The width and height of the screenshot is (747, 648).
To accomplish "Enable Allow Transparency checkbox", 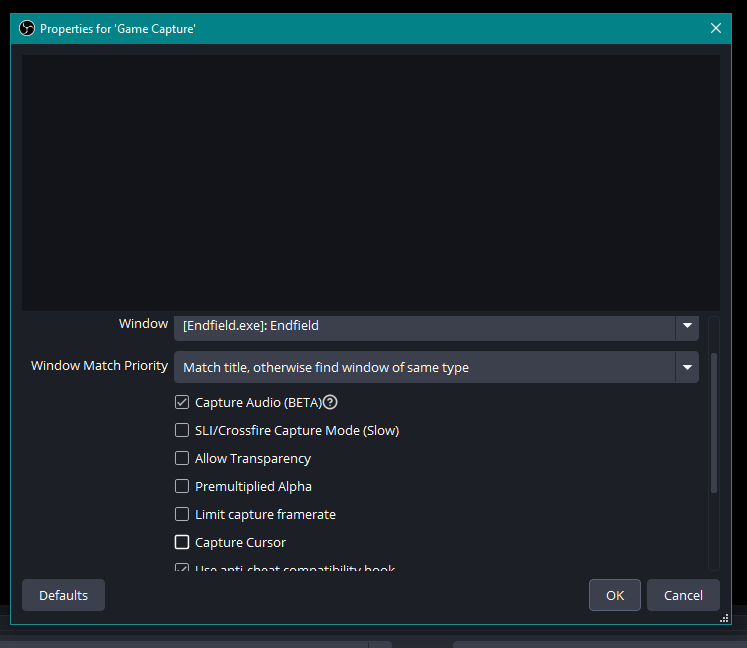I will [x=182, y=458].
